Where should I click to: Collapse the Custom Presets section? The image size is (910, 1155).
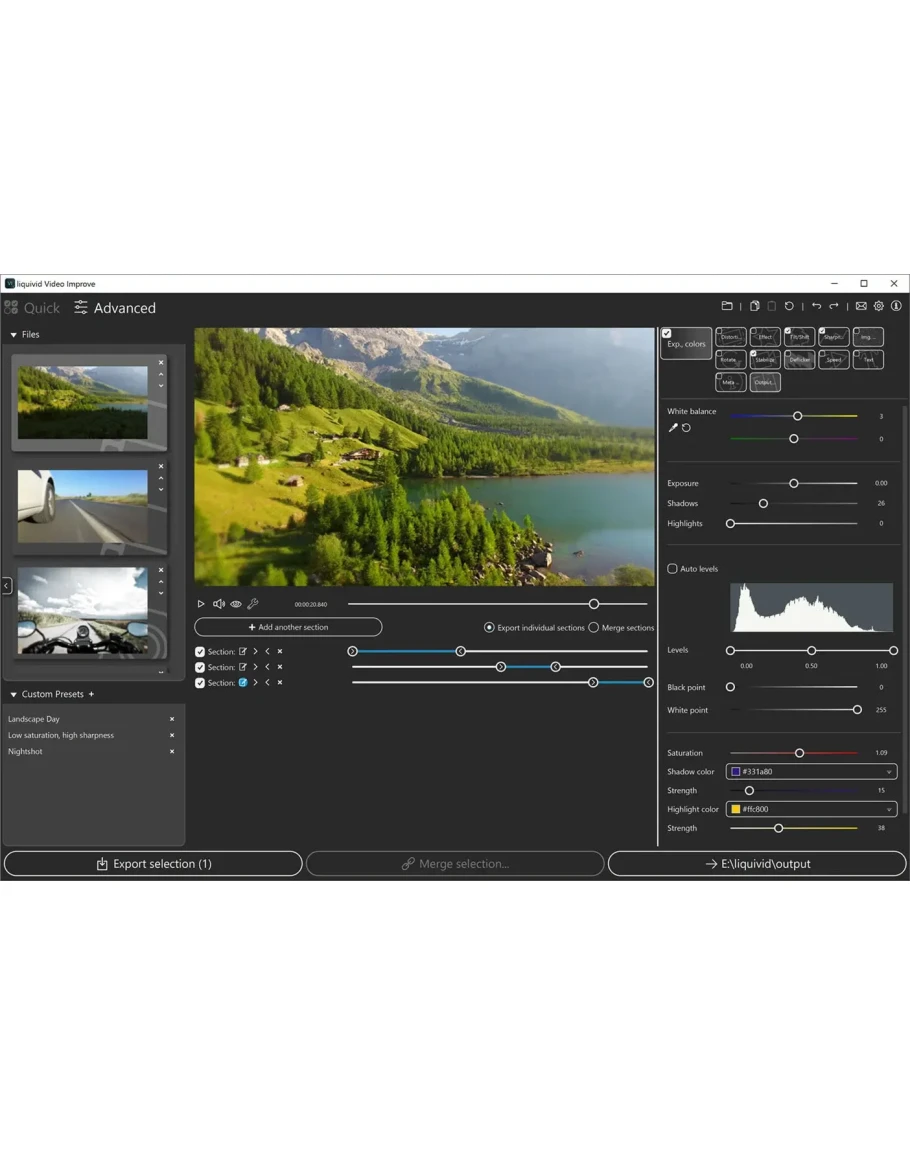14,694
